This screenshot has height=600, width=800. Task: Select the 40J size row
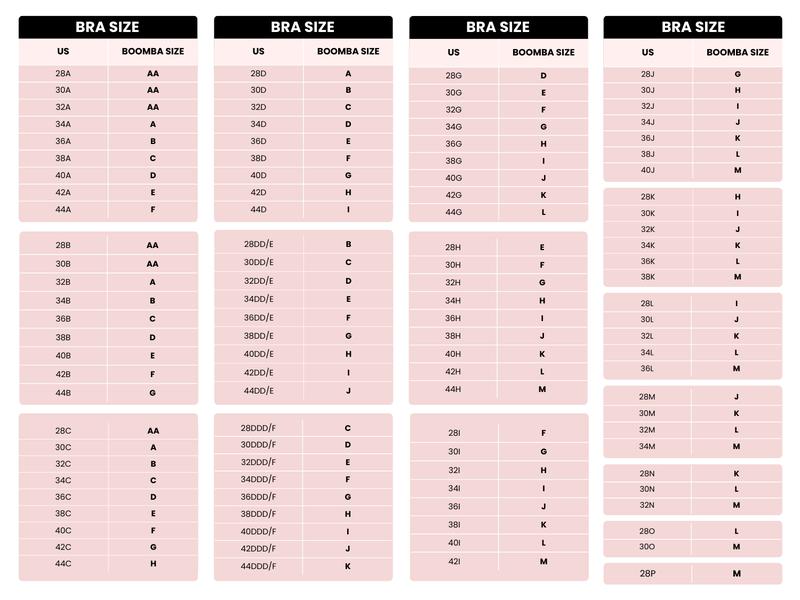(692, 170)
